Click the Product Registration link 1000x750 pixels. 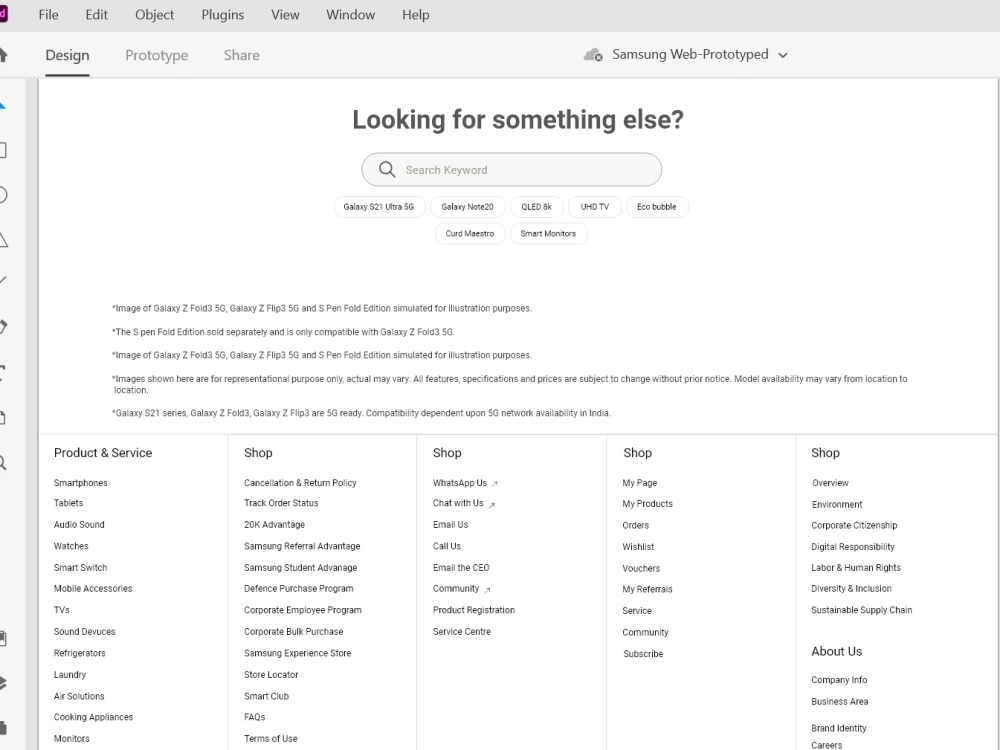click(x=474, y=610)
